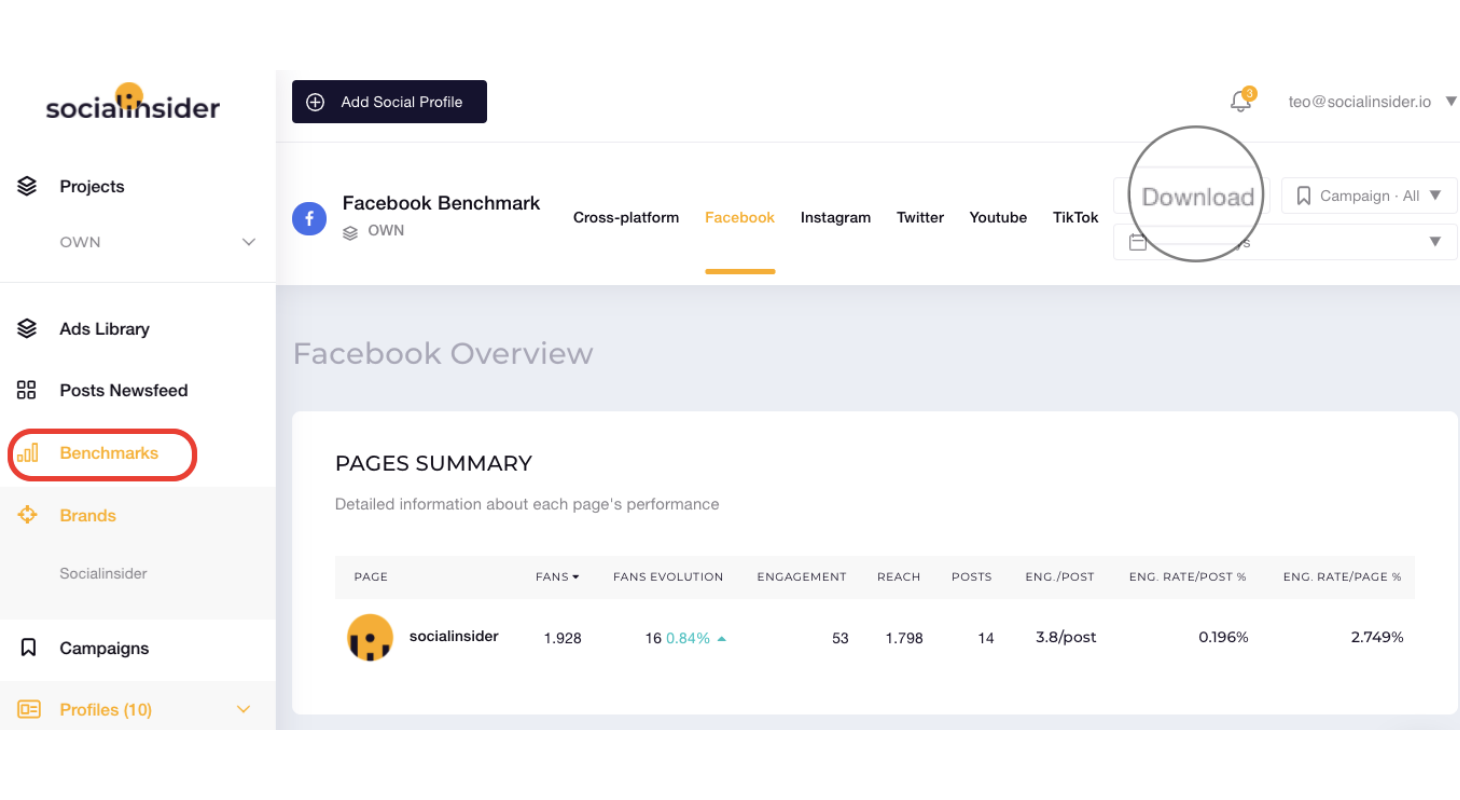Click the green fans evolution up arrow

722,638
